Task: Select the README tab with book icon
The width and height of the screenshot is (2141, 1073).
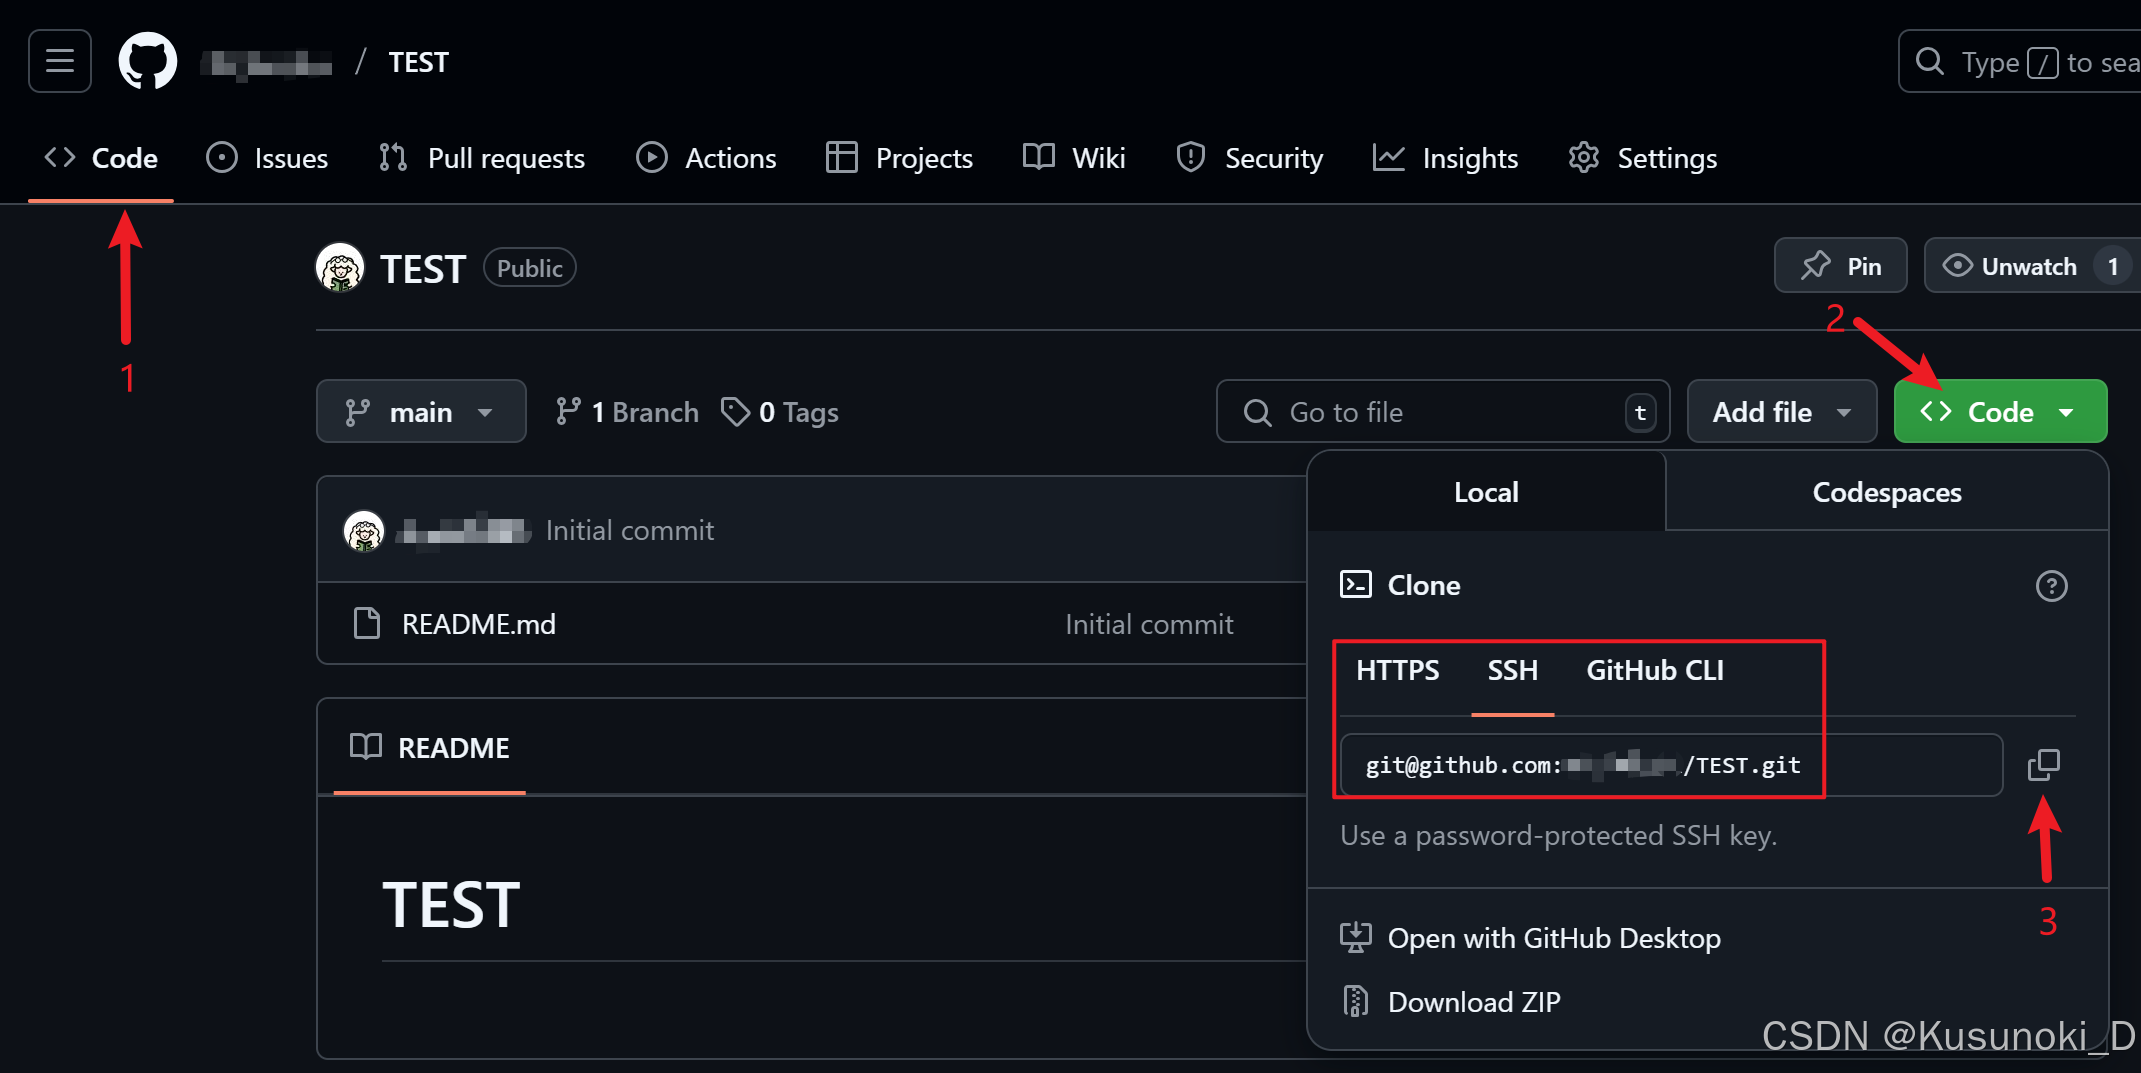Action: (430, 747)
